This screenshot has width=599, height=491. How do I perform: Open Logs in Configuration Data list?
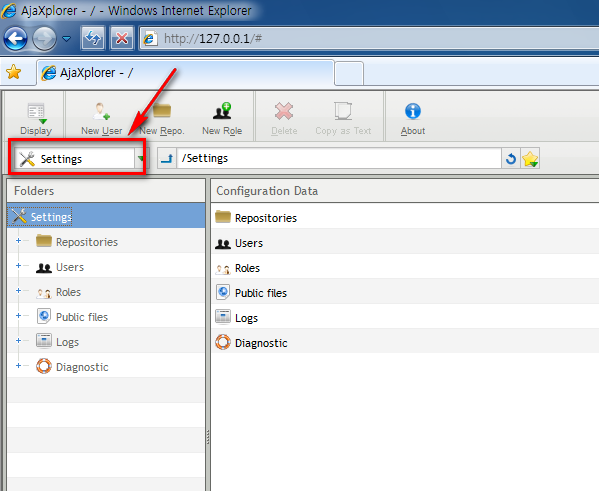pos(405,317)
